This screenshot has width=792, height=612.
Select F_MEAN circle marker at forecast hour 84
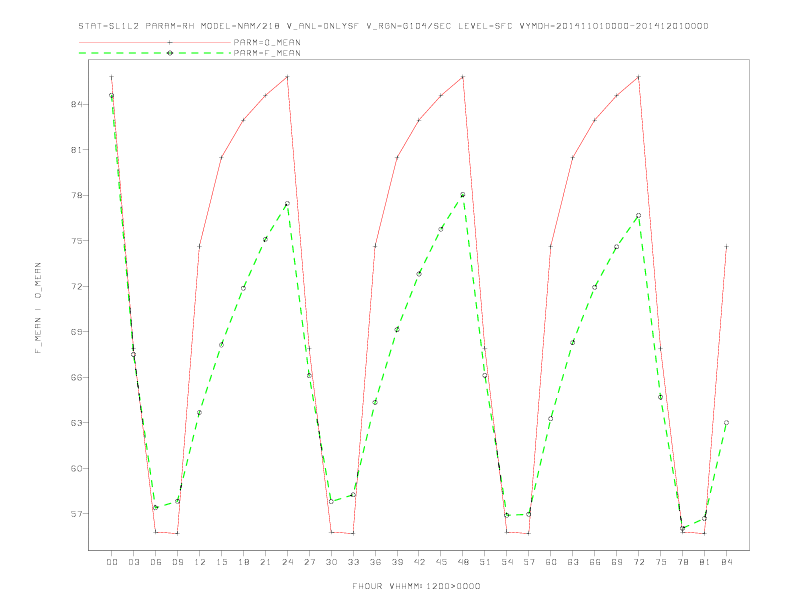click(726, 423)
